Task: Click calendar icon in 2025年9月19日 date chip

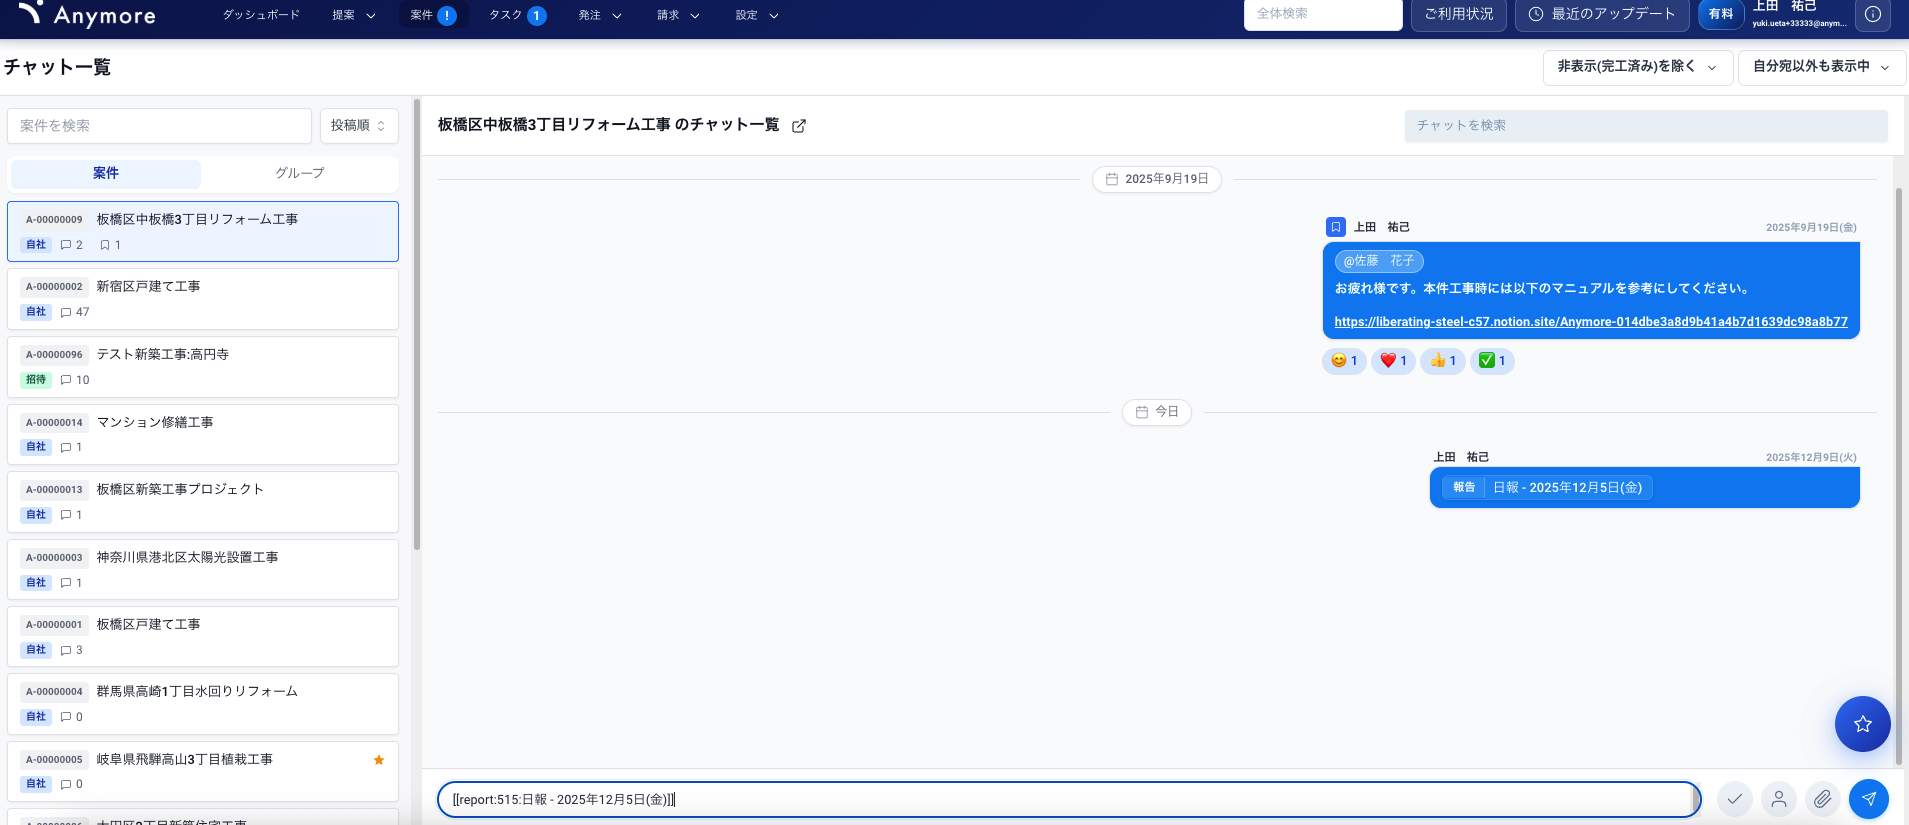Action: 1112,179
